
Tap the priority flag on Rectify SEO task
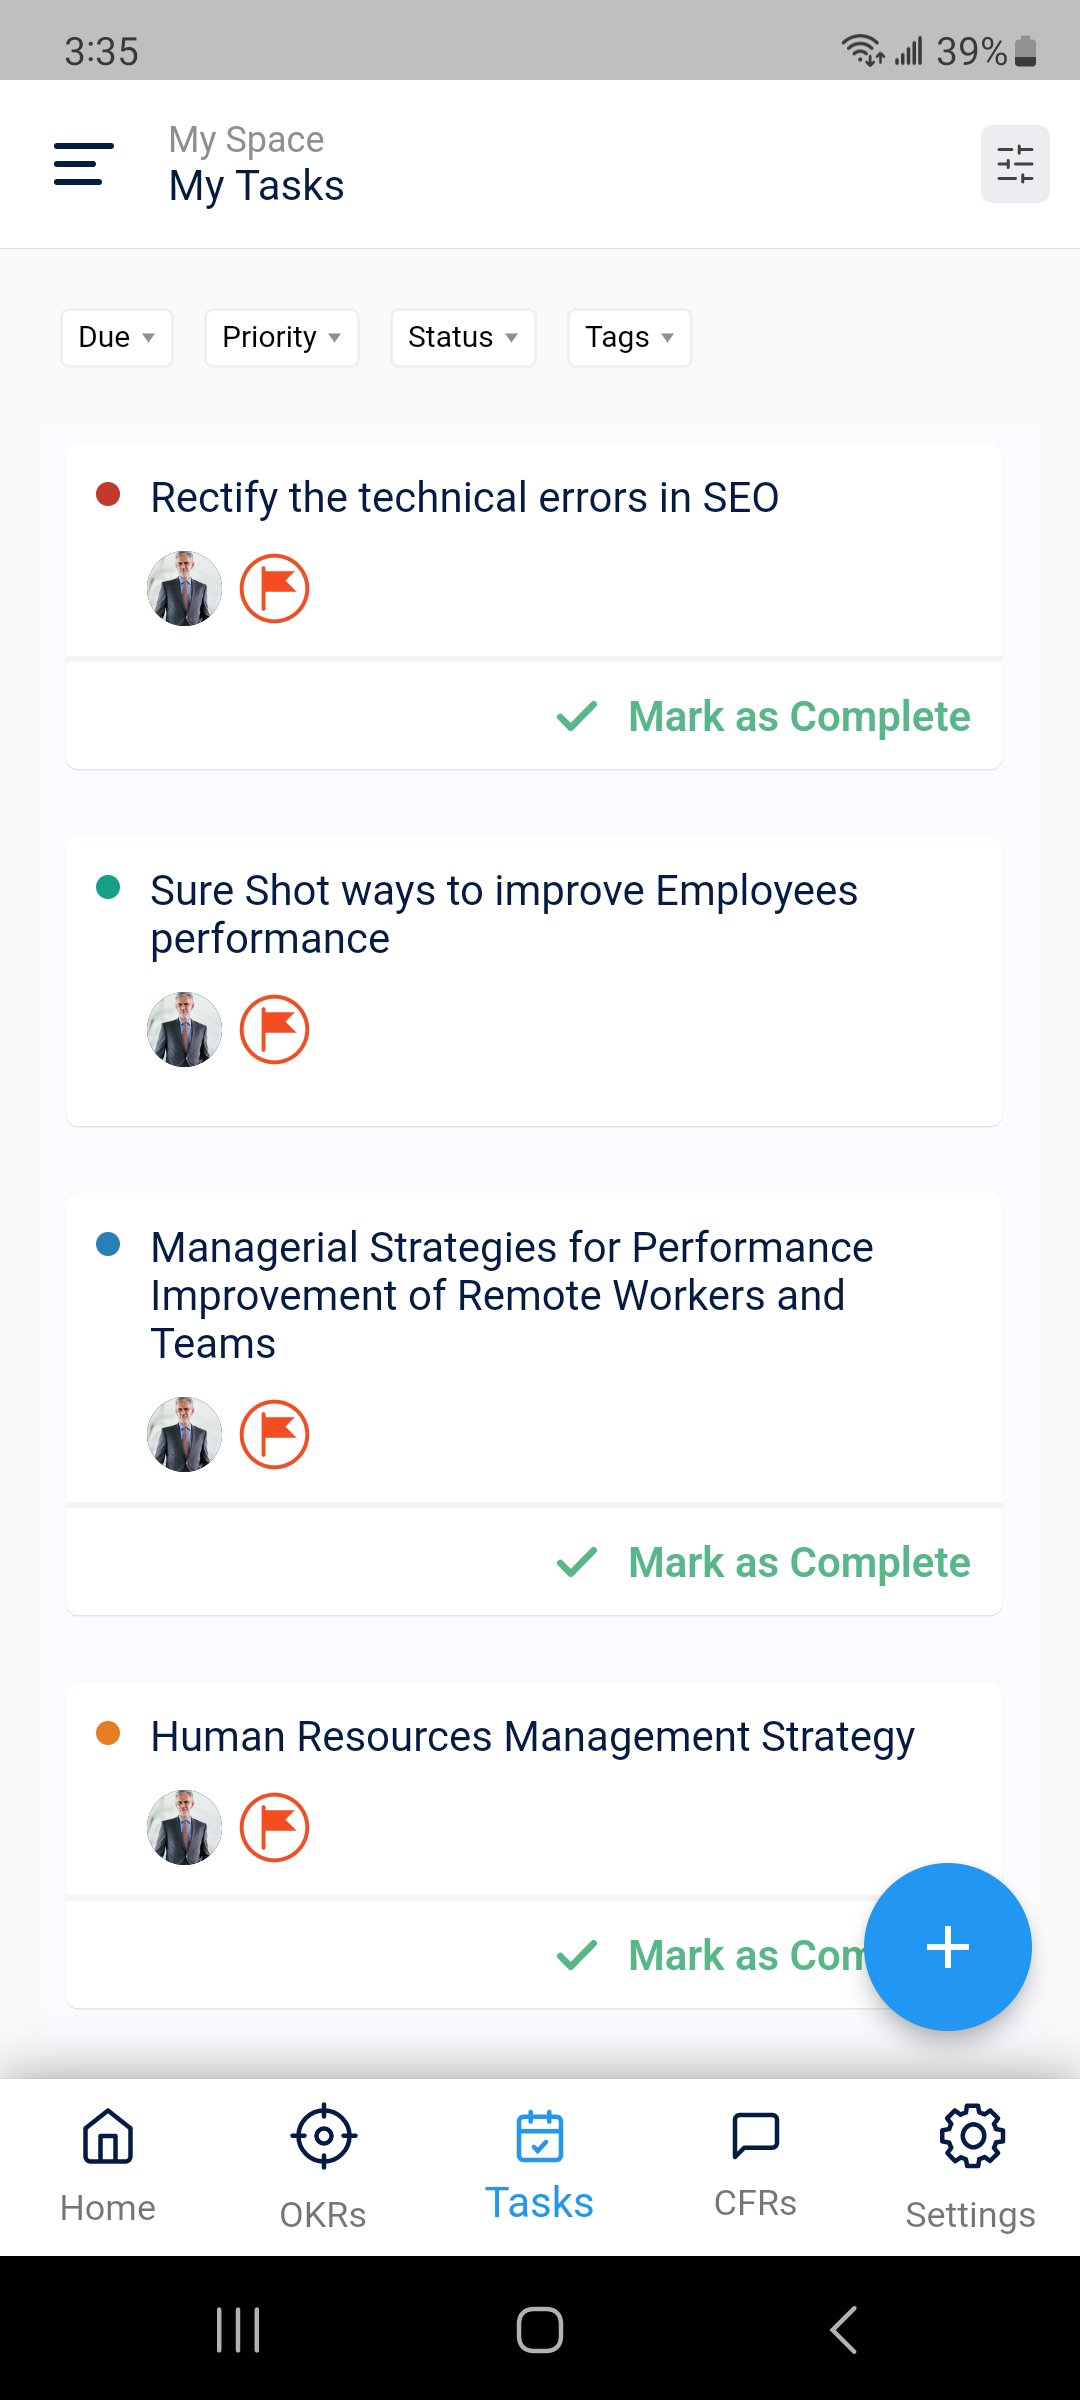[274, 589]
